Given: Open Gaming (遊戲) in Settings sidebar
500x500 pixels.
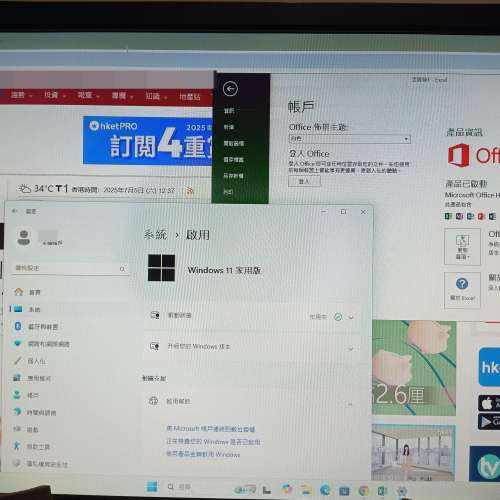Looking at the screenshot, I should (x=26, y=429).
